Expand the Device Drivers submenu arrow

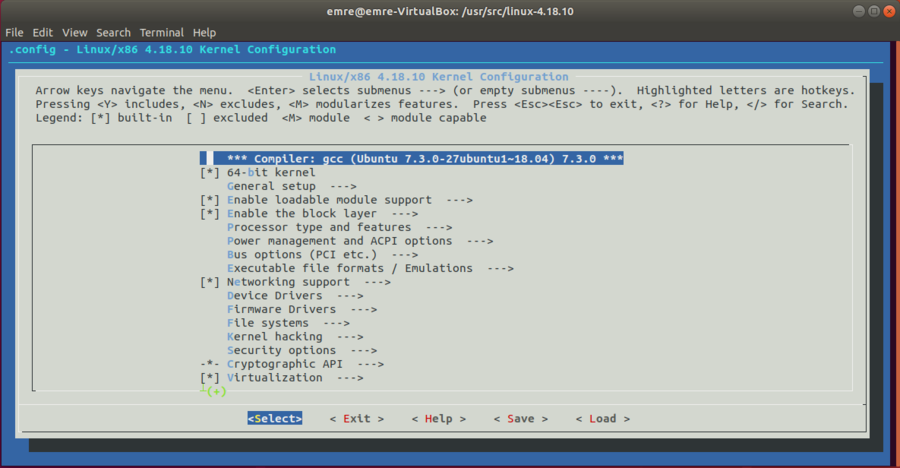point(350,296)
